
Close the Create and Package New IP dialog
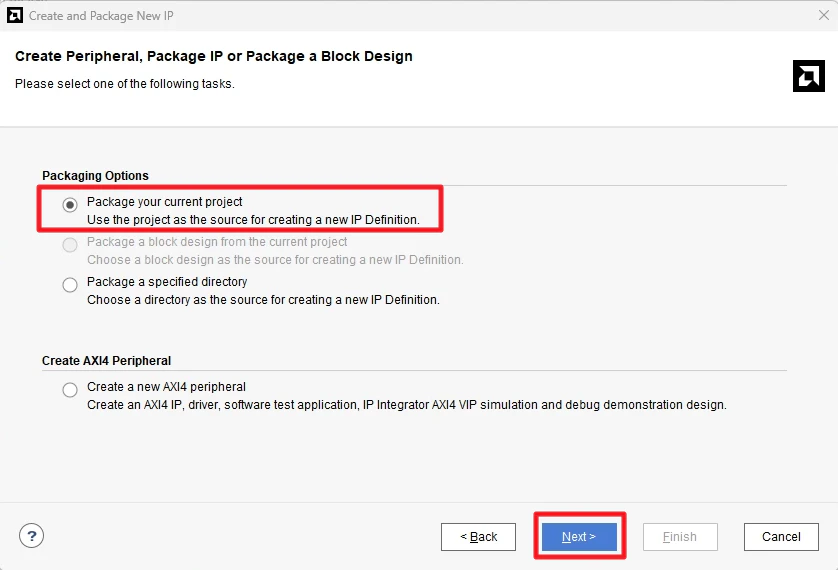[823, 16]
